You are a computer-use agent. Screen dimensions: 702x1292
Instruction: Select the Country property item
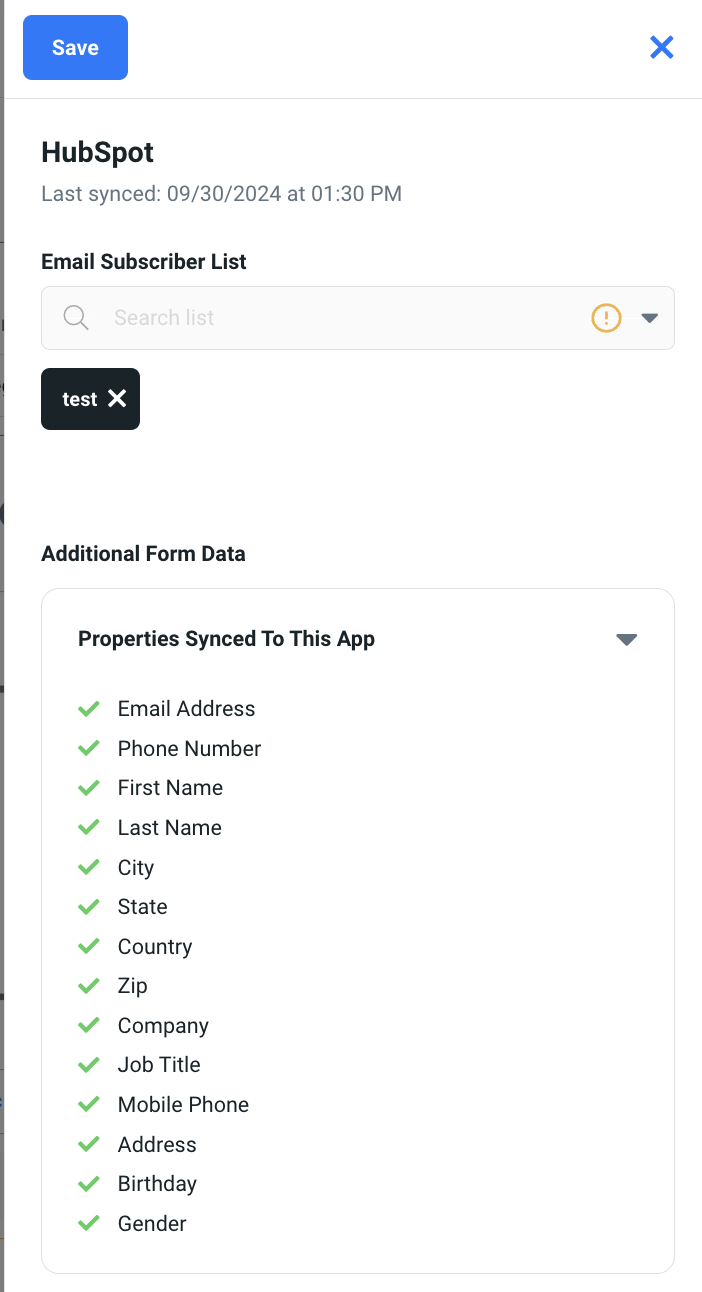pyautogui.click(x=155, y=947)
